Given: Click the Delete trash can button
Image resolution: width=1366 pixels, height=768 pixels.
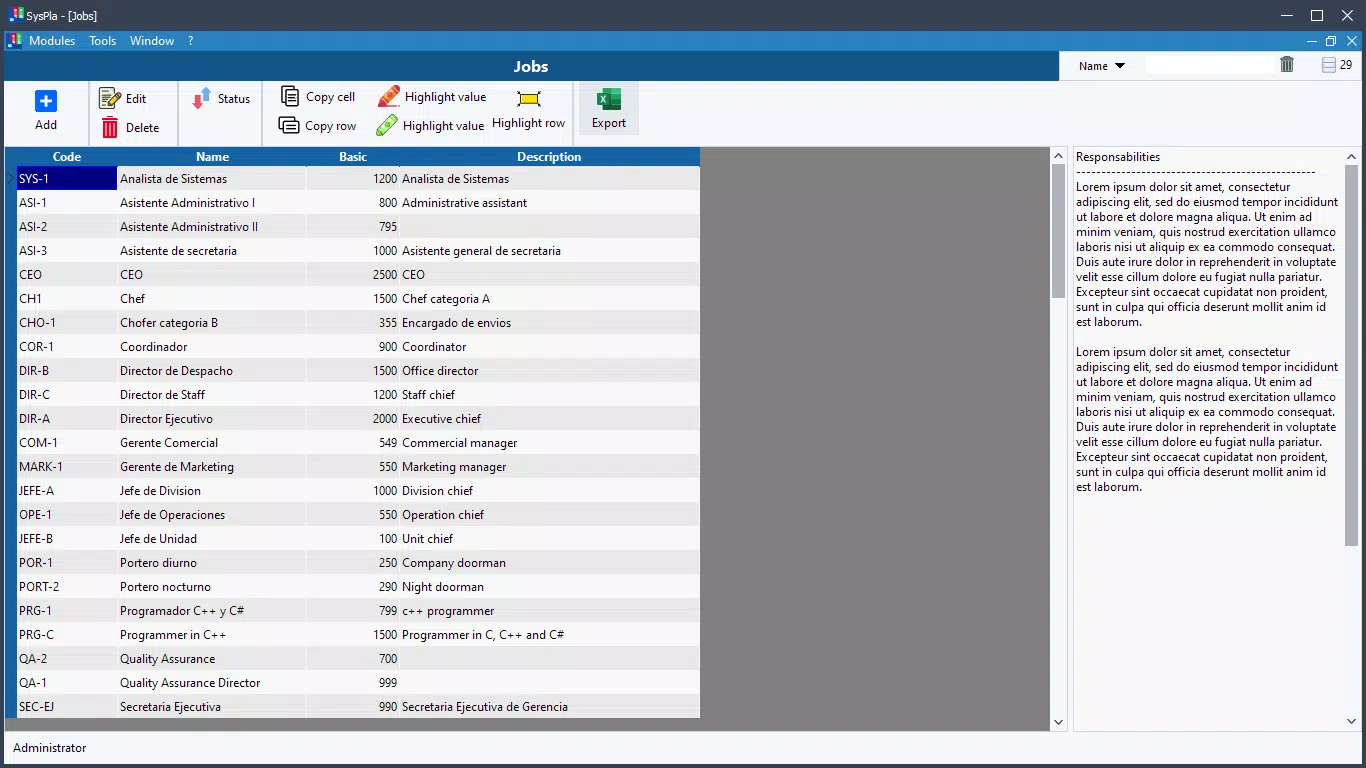Looking at the screenshot, I should tap(130, 127).
